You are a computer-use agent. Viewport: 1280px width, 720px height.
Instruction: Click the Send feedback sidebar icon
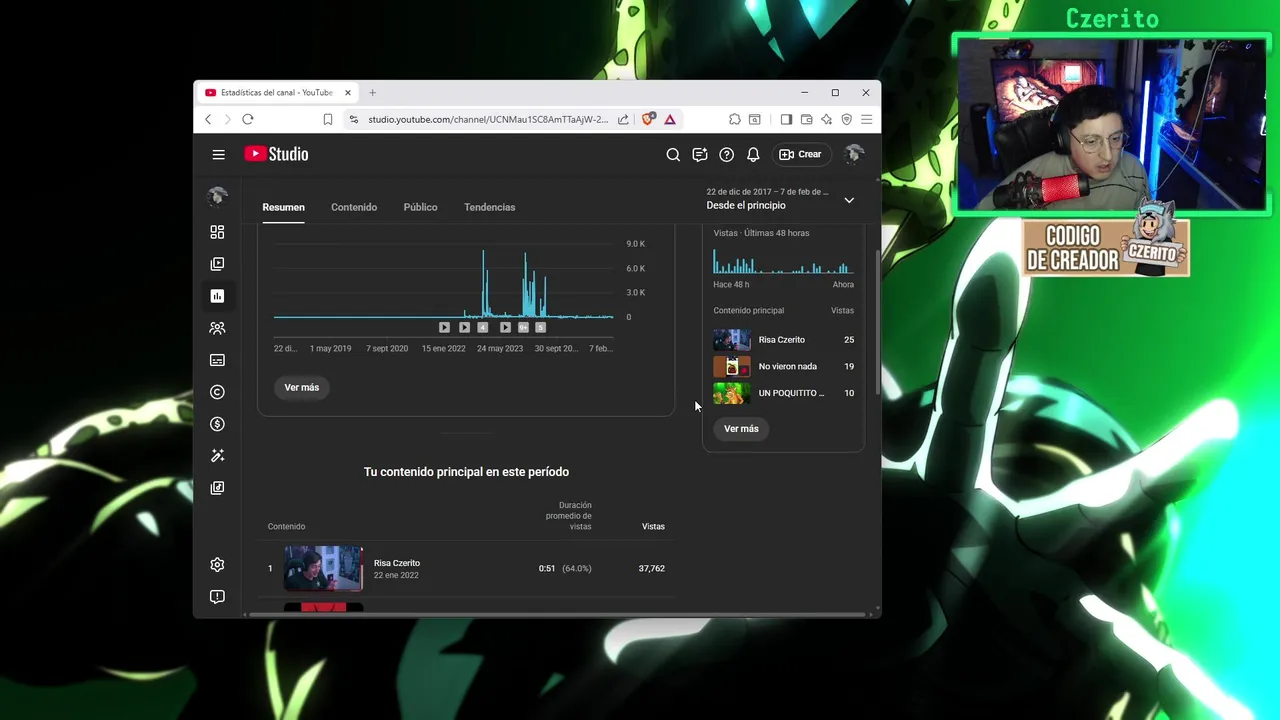pos(217,597)
